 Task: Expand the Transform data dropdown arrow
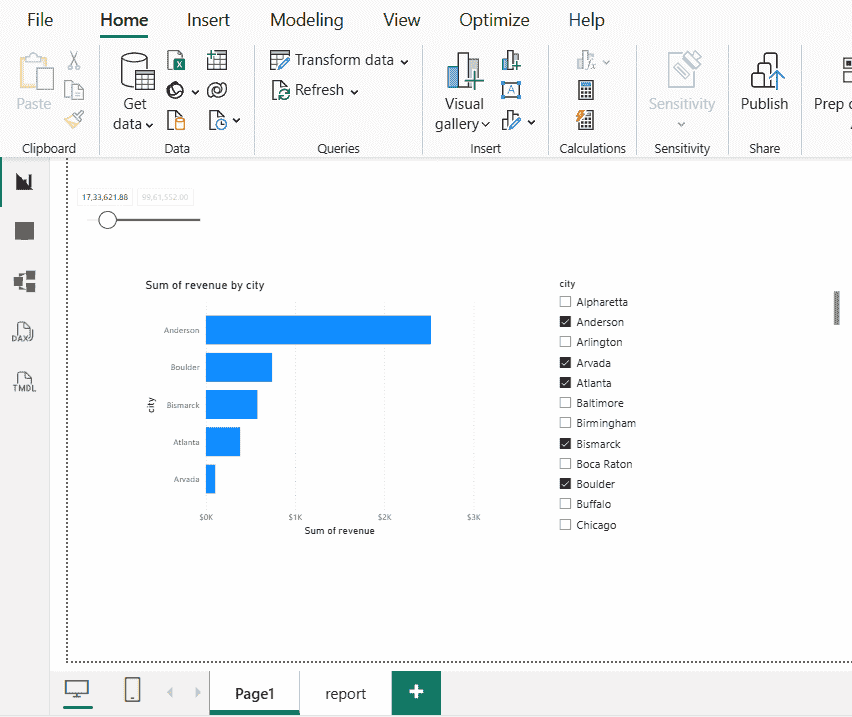[x=404, y=62]
